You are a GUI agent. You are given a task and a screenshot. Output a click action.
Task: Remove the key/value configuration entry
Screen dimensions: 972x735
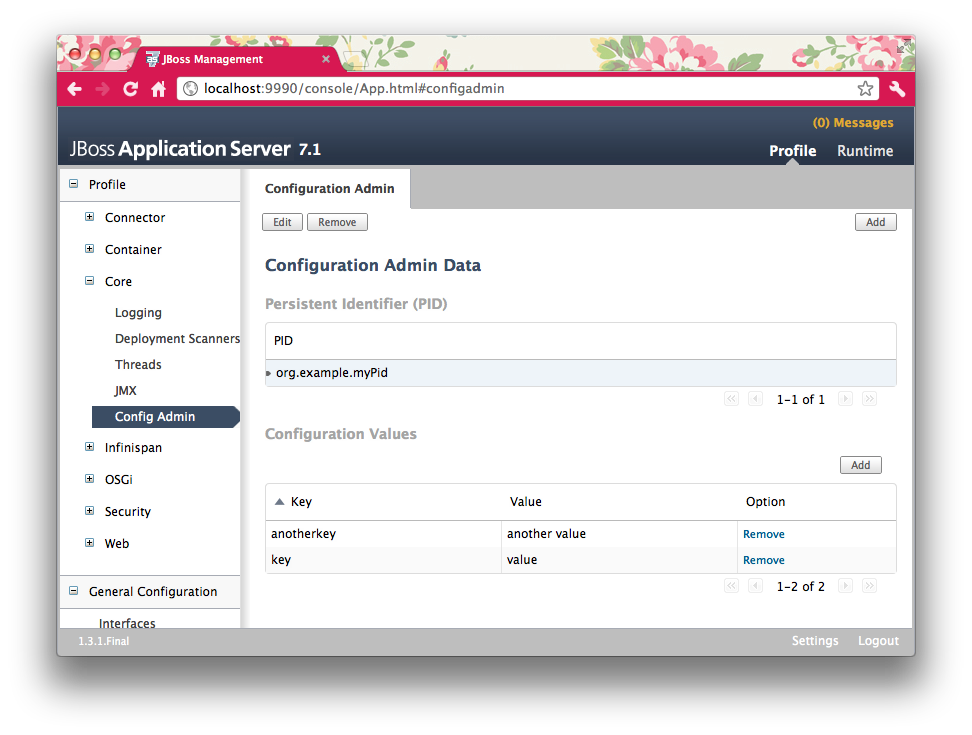click(x=764, y=560)
